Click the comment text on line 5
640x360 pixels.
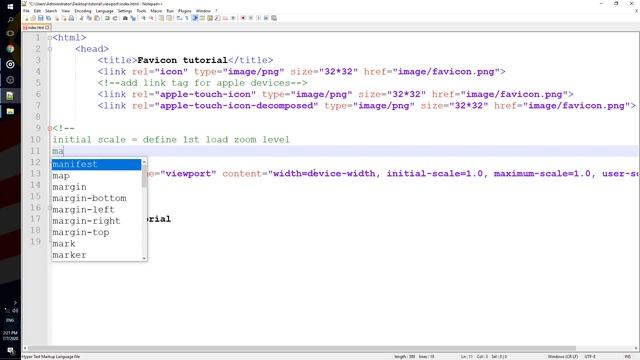(202, 83)
